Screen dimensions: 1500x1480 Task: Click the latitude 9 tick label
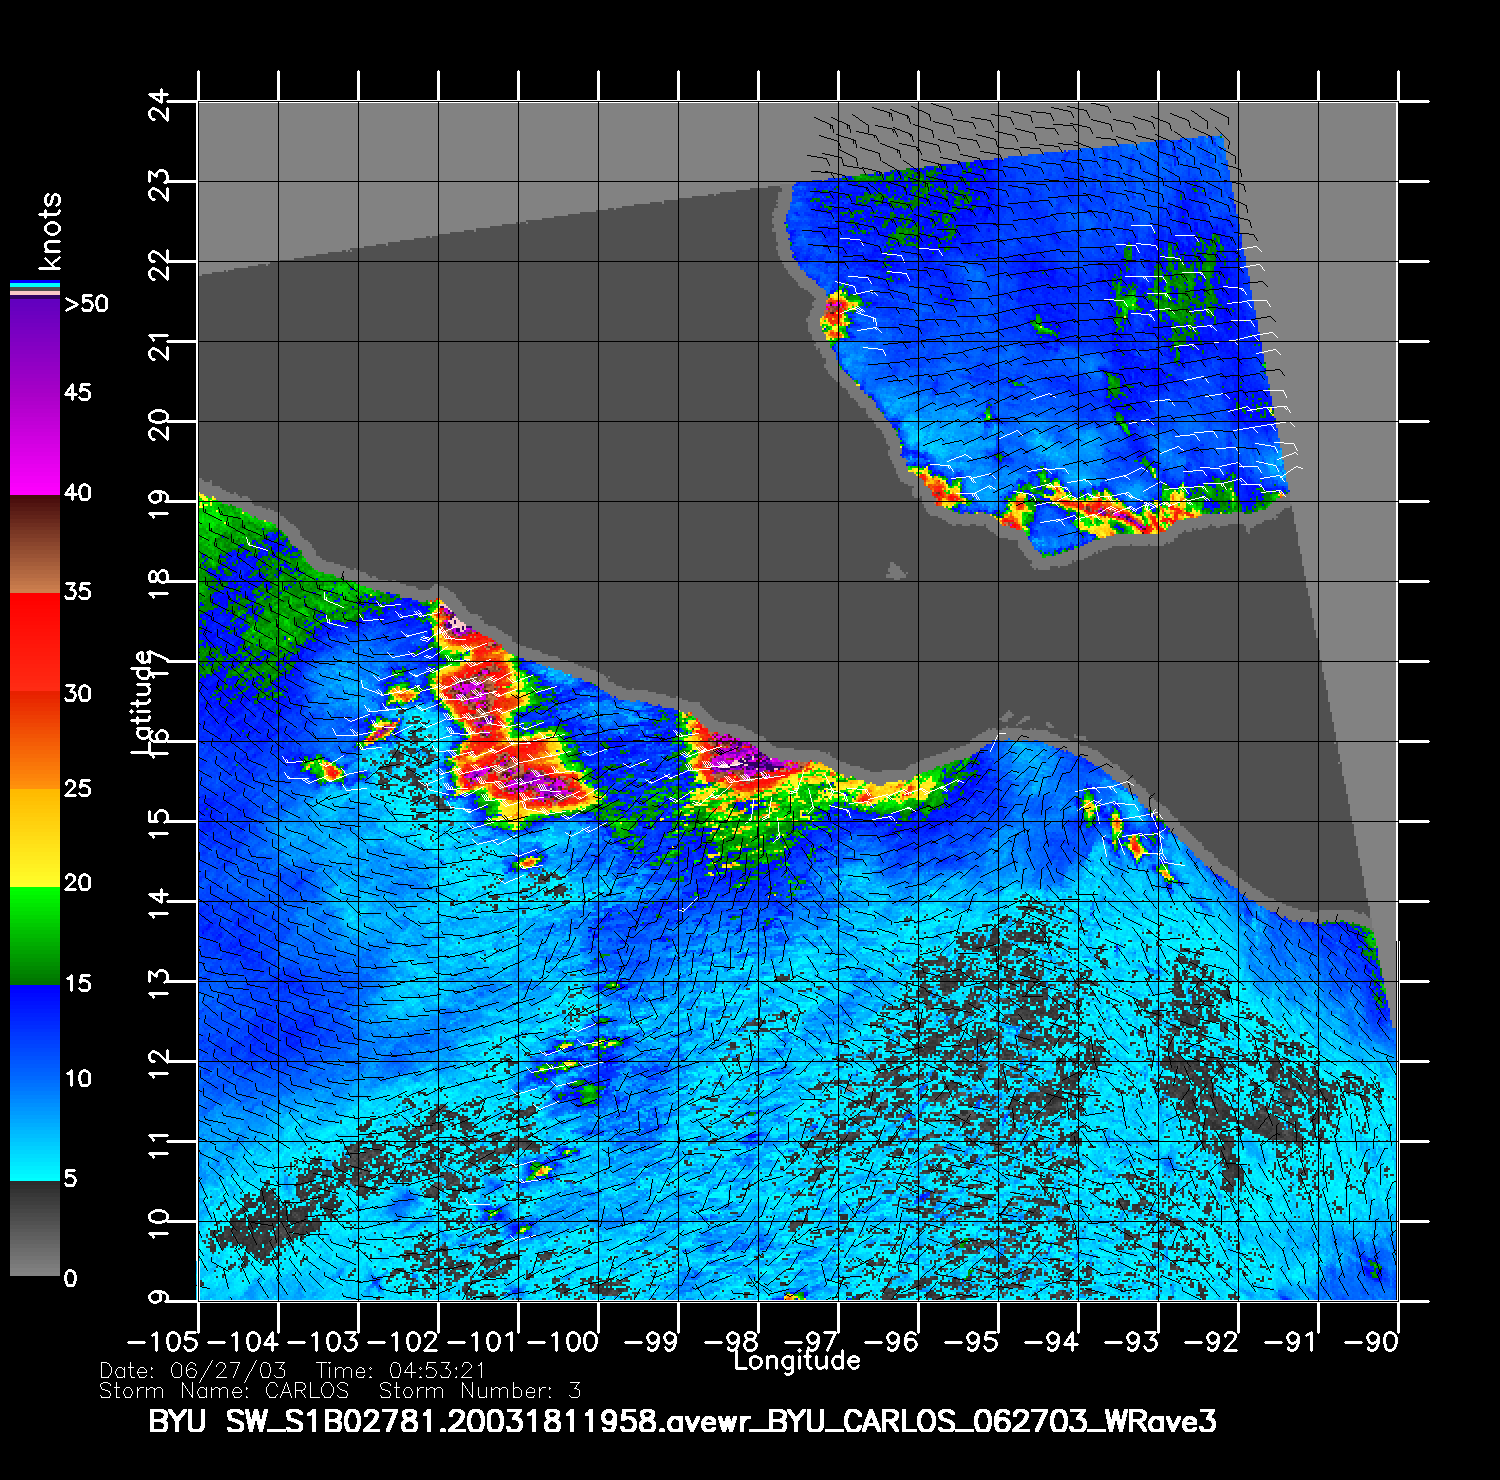point(158,1298)
